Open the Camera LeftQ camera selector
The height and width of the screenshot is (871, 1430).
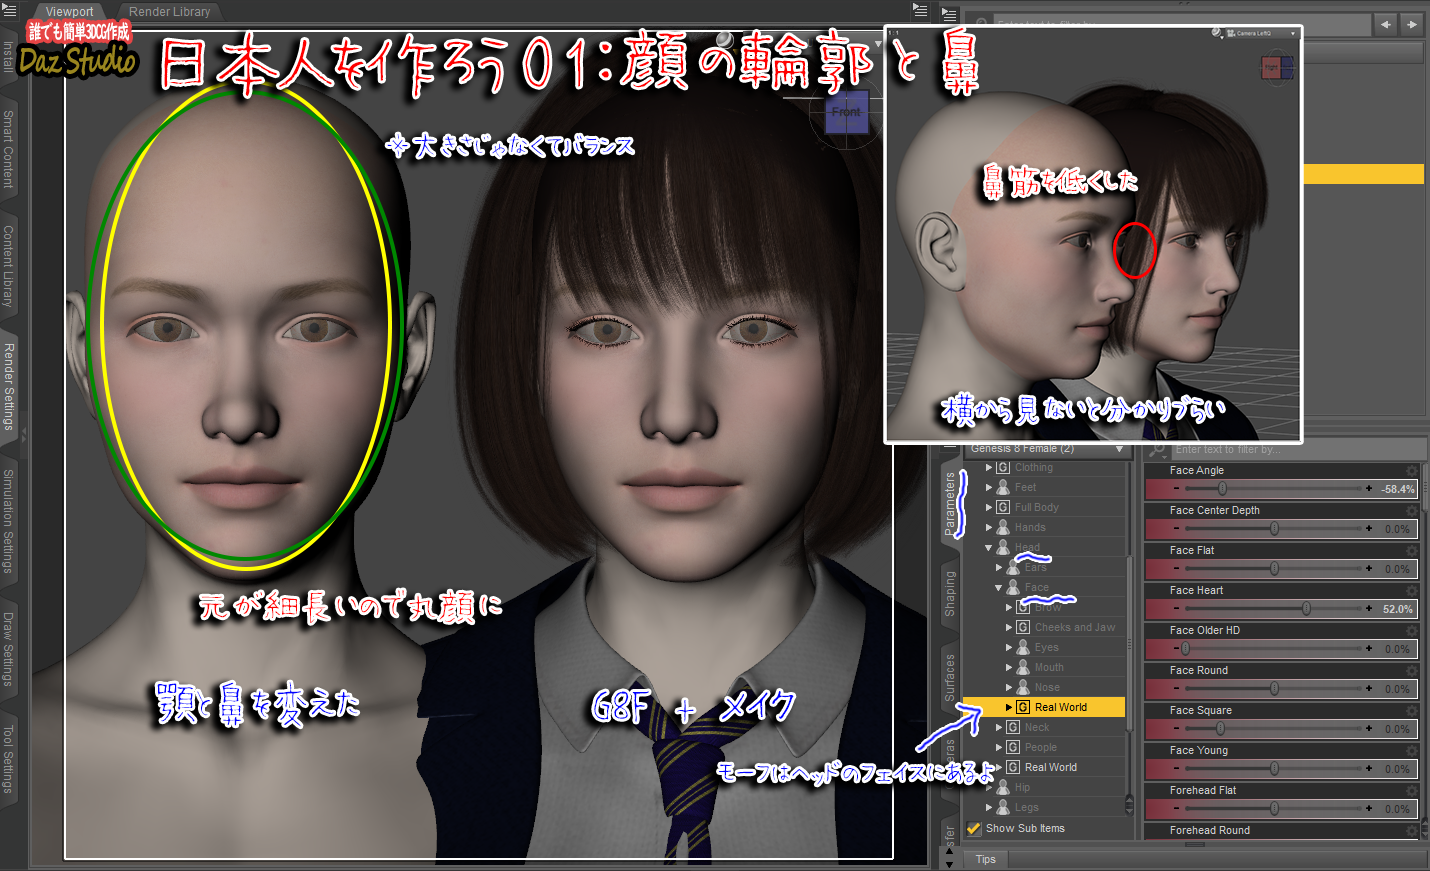(x=1294, y=33)
